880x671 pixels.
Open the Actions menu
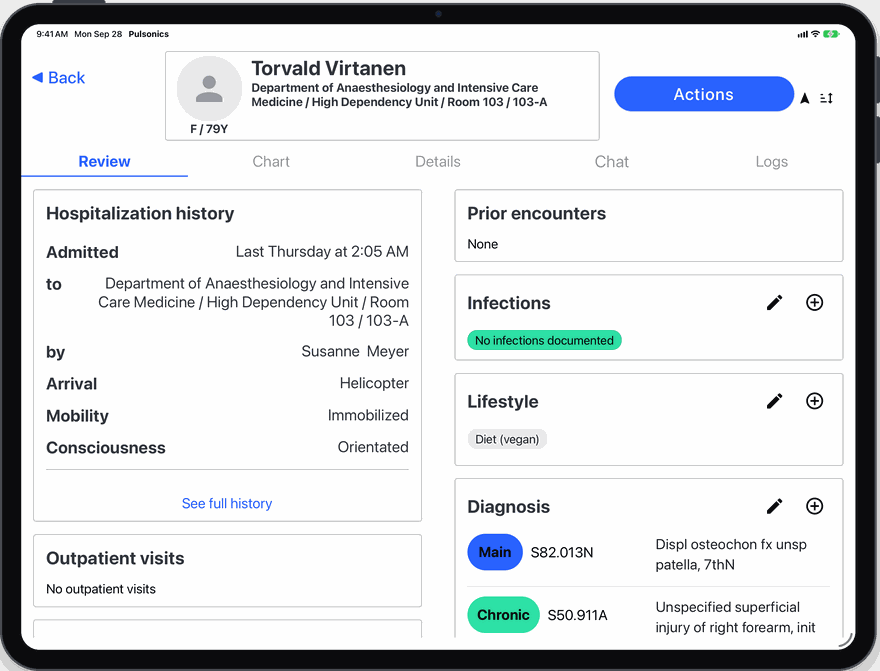(704, 94)
